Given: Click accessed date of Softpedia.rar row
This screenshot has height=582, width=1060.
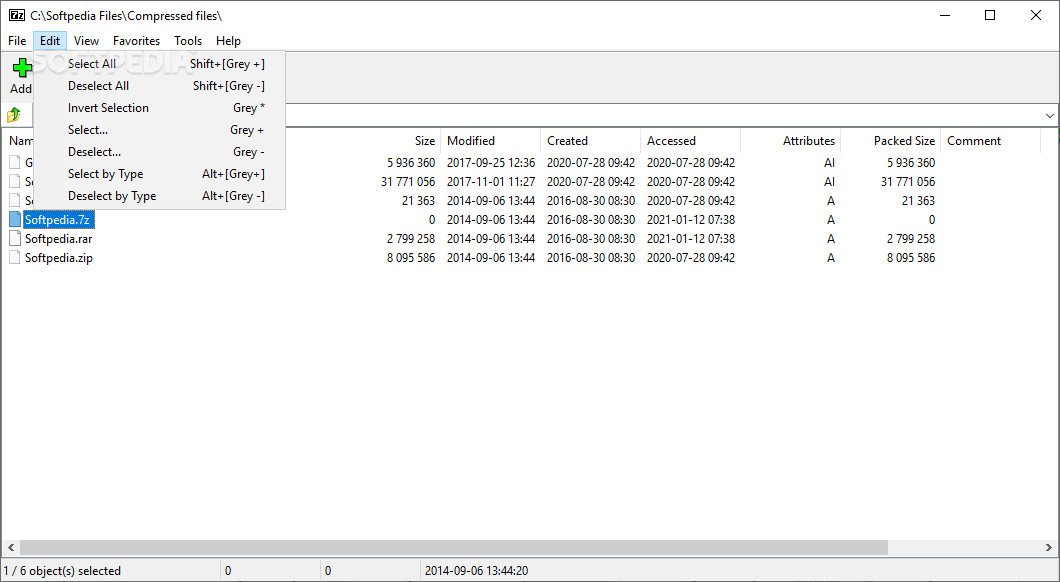Looking at the screenshot, I should point(691,239).
